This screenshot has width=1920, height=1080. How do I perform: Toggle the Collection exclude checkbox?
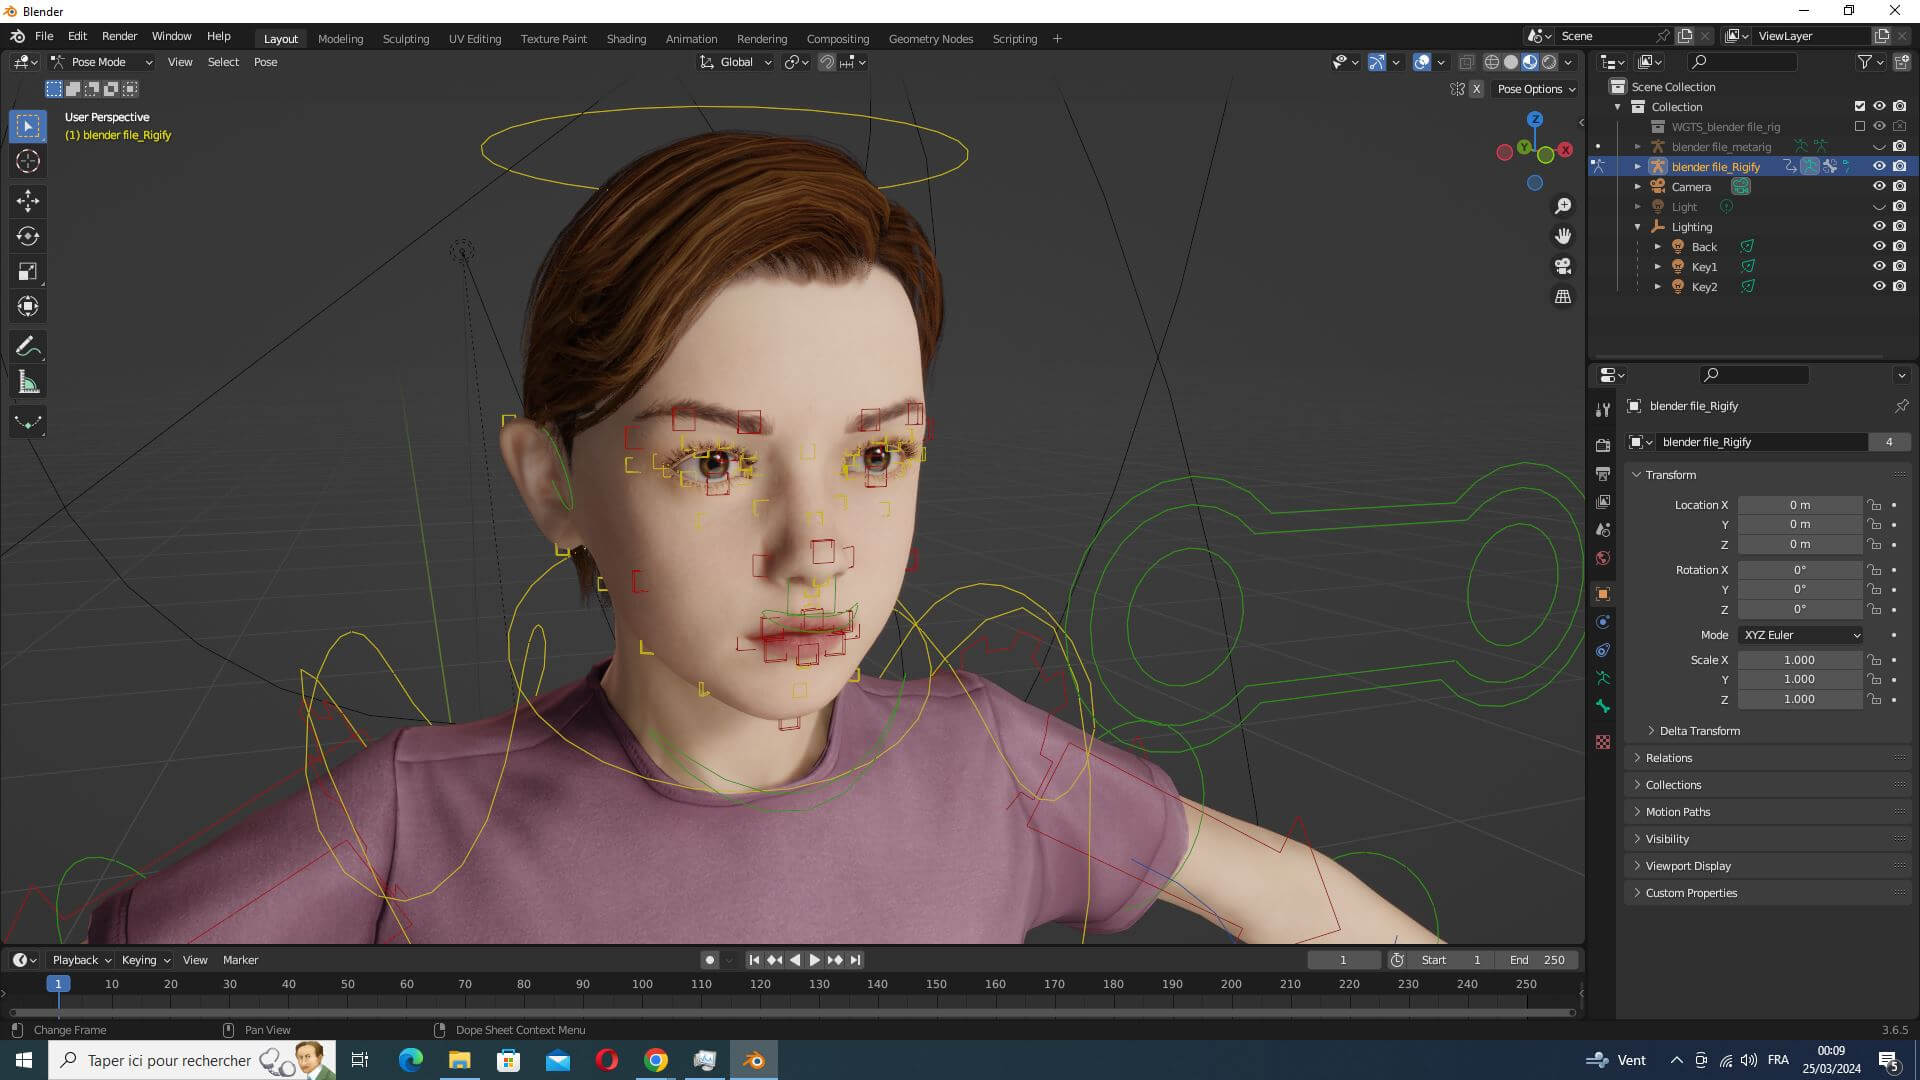[x=1859, y=106]
